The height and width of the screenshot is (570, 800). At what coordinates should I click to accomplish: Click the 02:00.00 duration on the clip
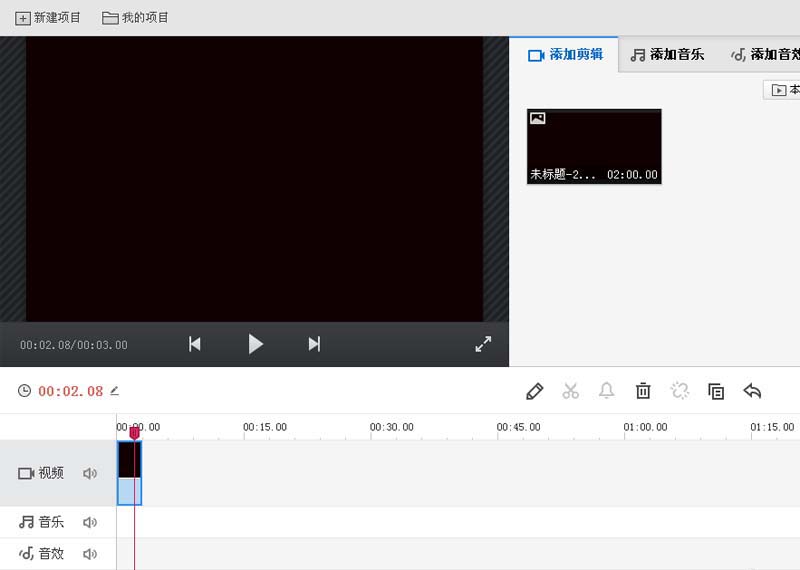[632, 175]
